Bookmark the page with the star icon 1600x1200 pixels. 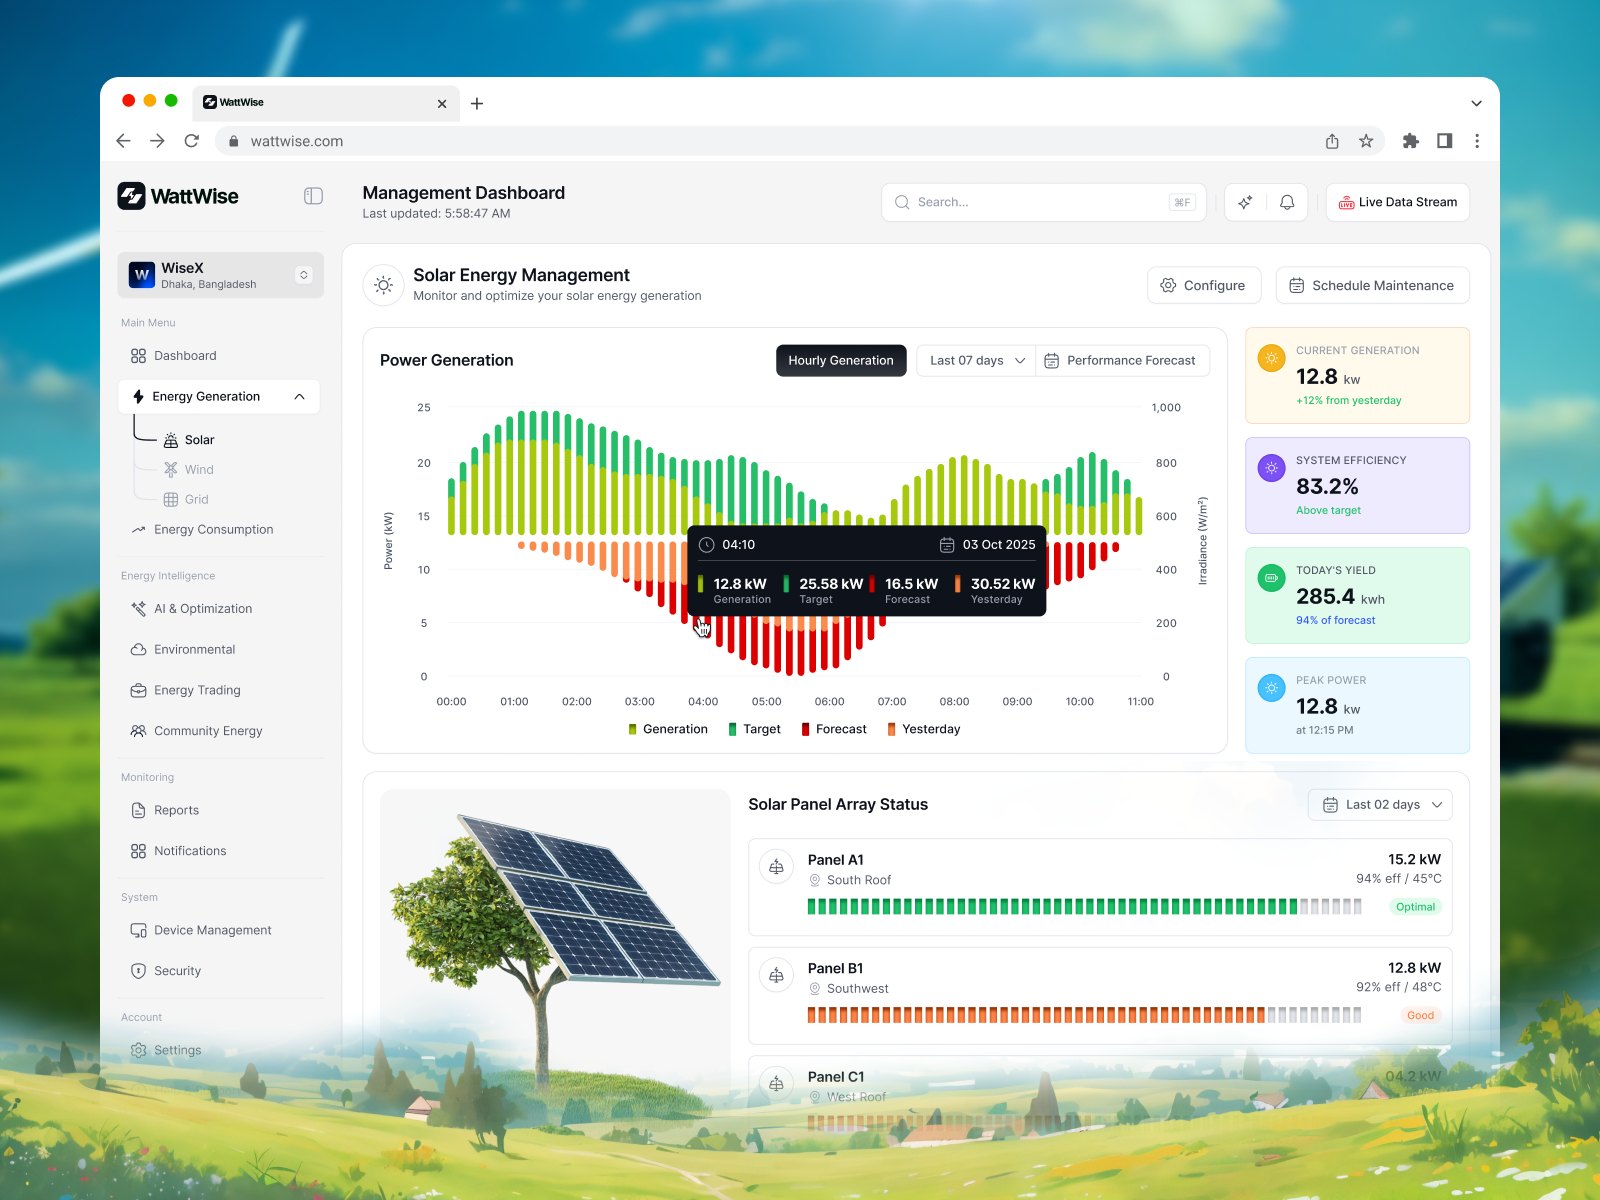[1366, 141]
